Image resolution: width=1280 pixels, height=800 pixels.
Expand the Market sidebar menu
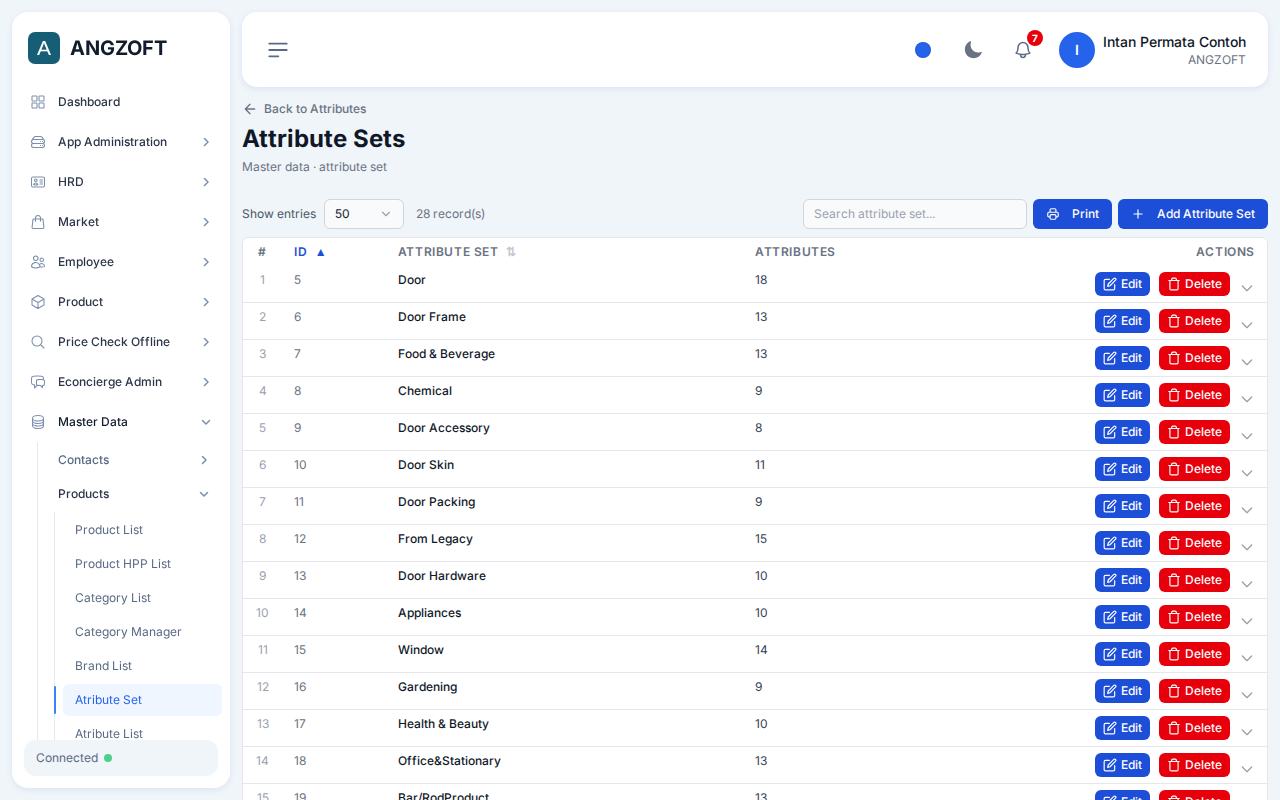point(120,222)
